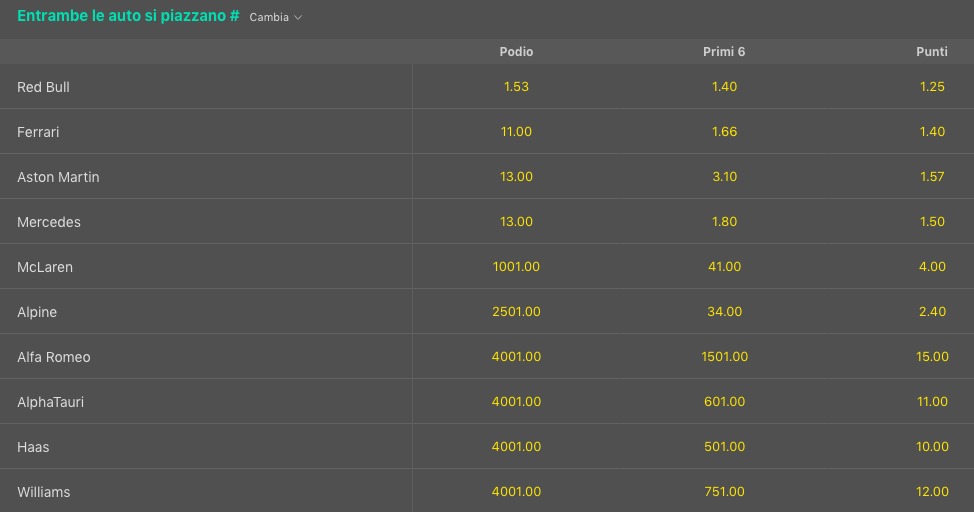The width and height of the screenshot is (974, 512).
Task: Click the Punti column header
Action: [932, 52]
